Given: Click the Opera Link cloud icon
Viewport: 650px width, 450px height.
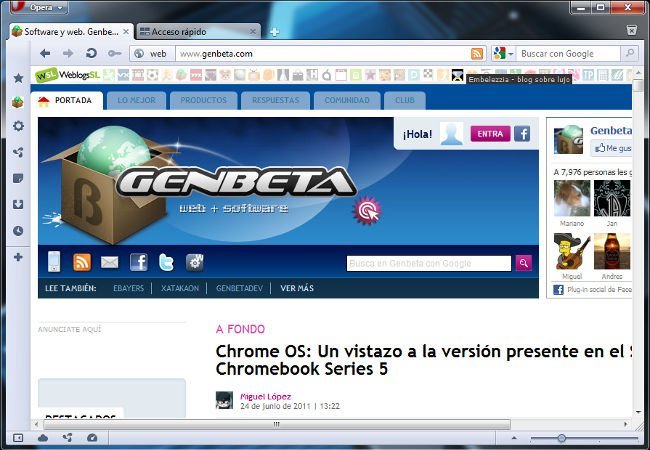Looking at the screenshot, I should click(43, 438).
